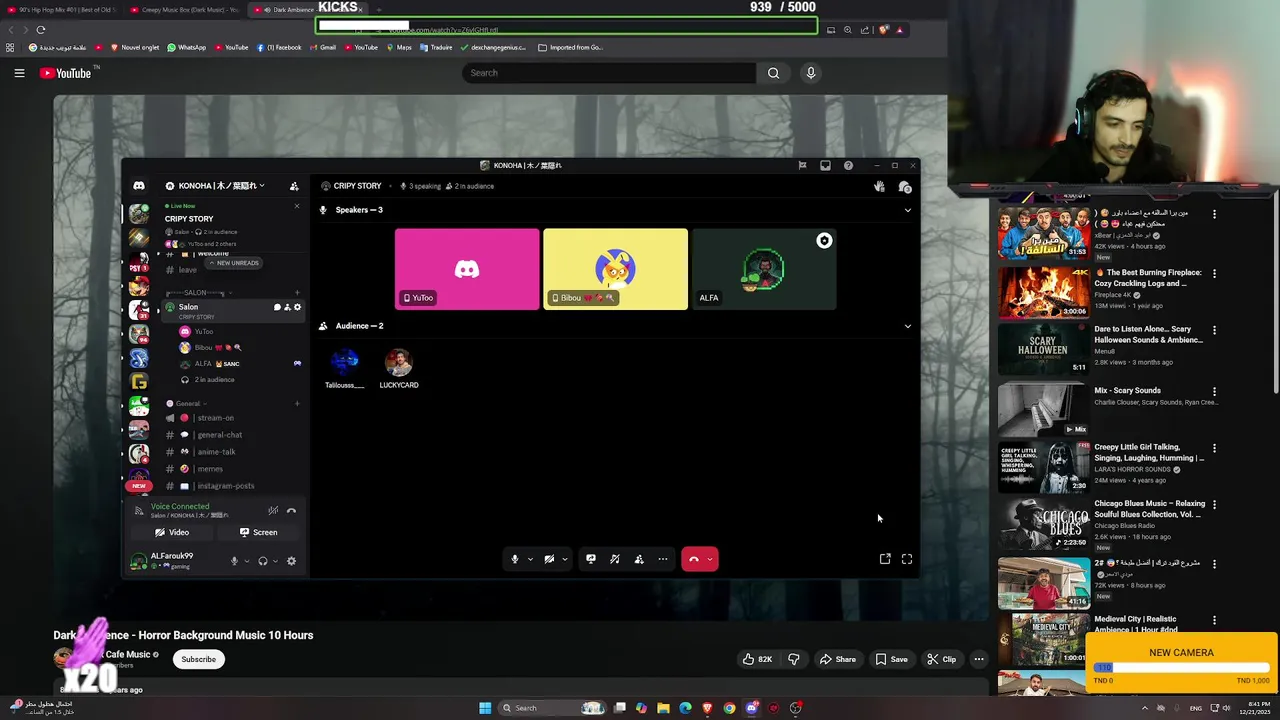Open output device options arrow in user panel
1280x720 pixels.
(275, 561)
